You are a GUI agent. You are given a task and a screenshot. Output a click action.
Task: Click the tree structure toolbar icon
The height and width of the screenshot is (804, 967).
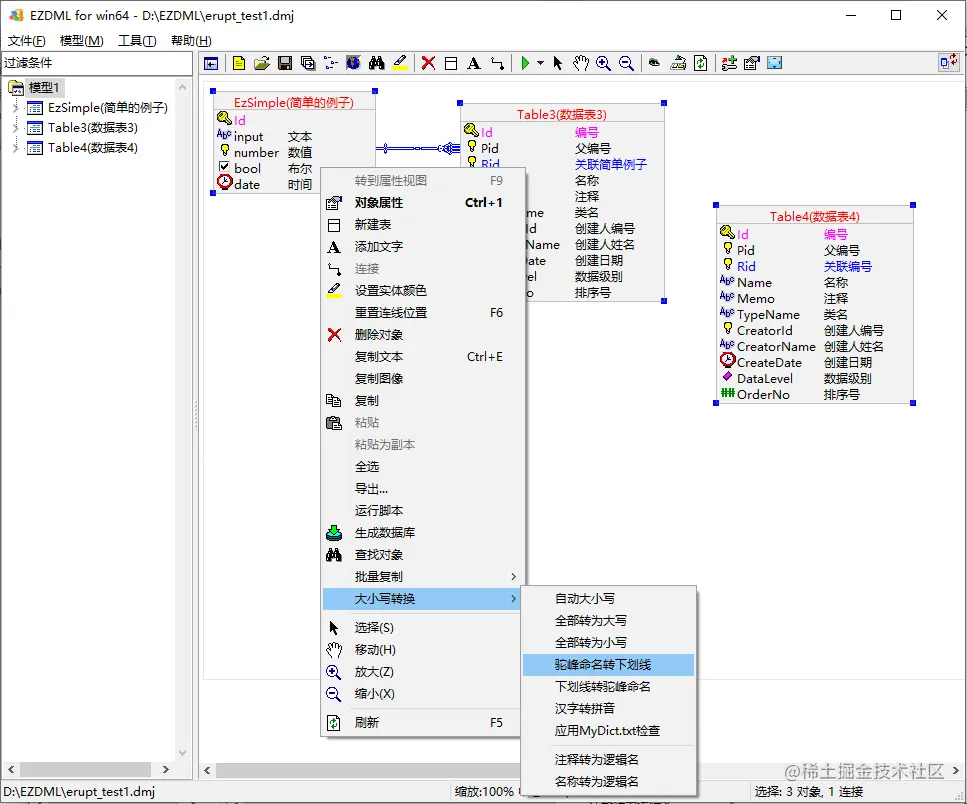tap(331, 63)
